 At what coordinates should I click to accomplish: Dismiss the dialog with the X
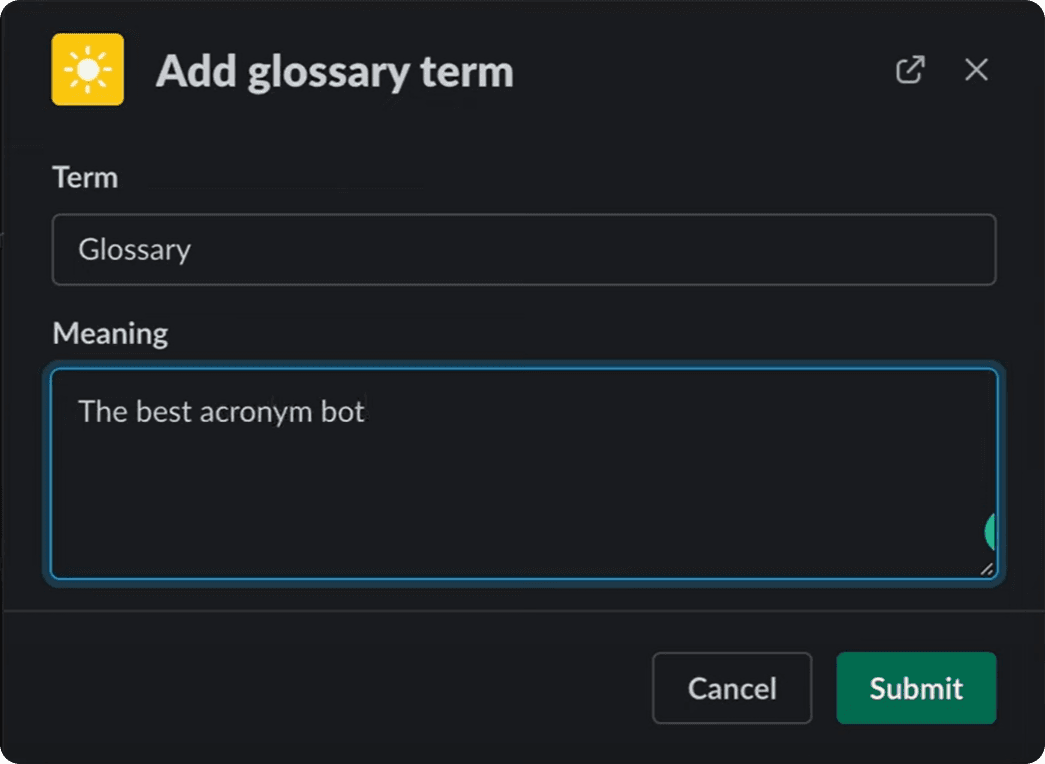(975, 70)
